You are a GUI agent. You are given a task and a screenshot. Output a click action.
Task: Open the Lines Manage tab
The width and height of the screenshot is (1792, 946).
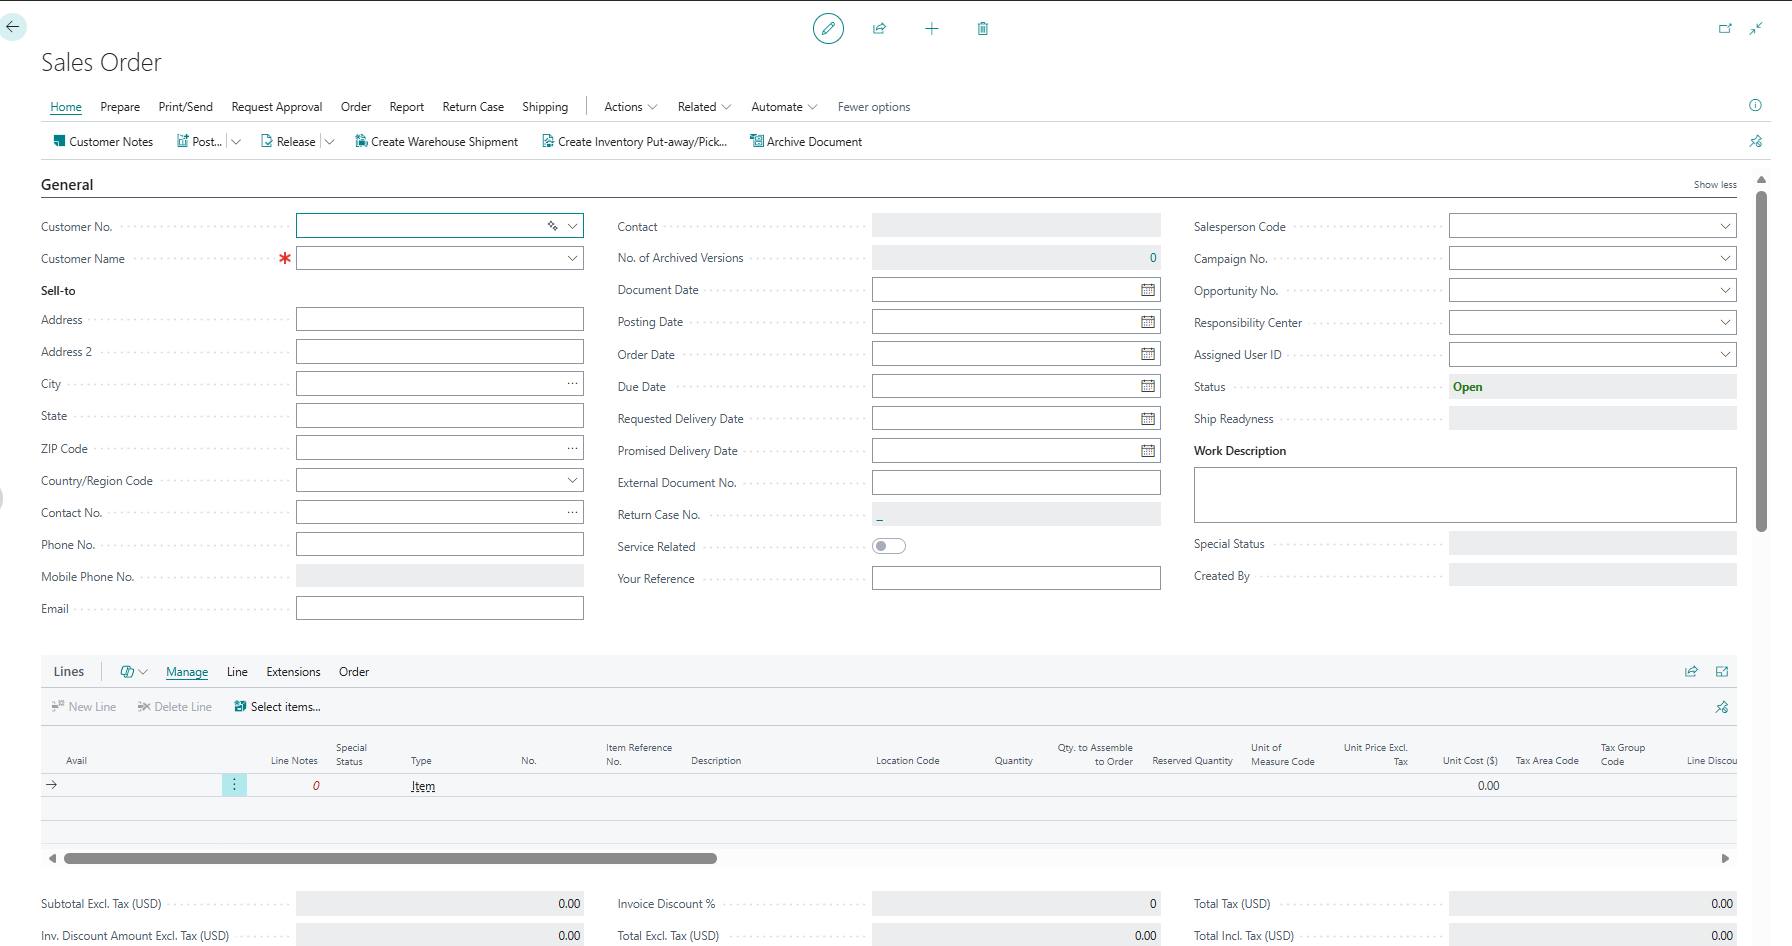point(187,672)
